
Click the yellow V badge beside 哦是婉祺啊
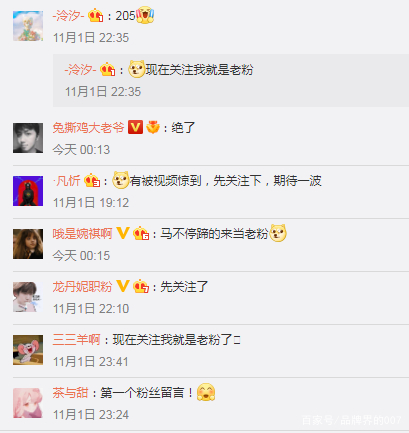[x=122, y=233]
